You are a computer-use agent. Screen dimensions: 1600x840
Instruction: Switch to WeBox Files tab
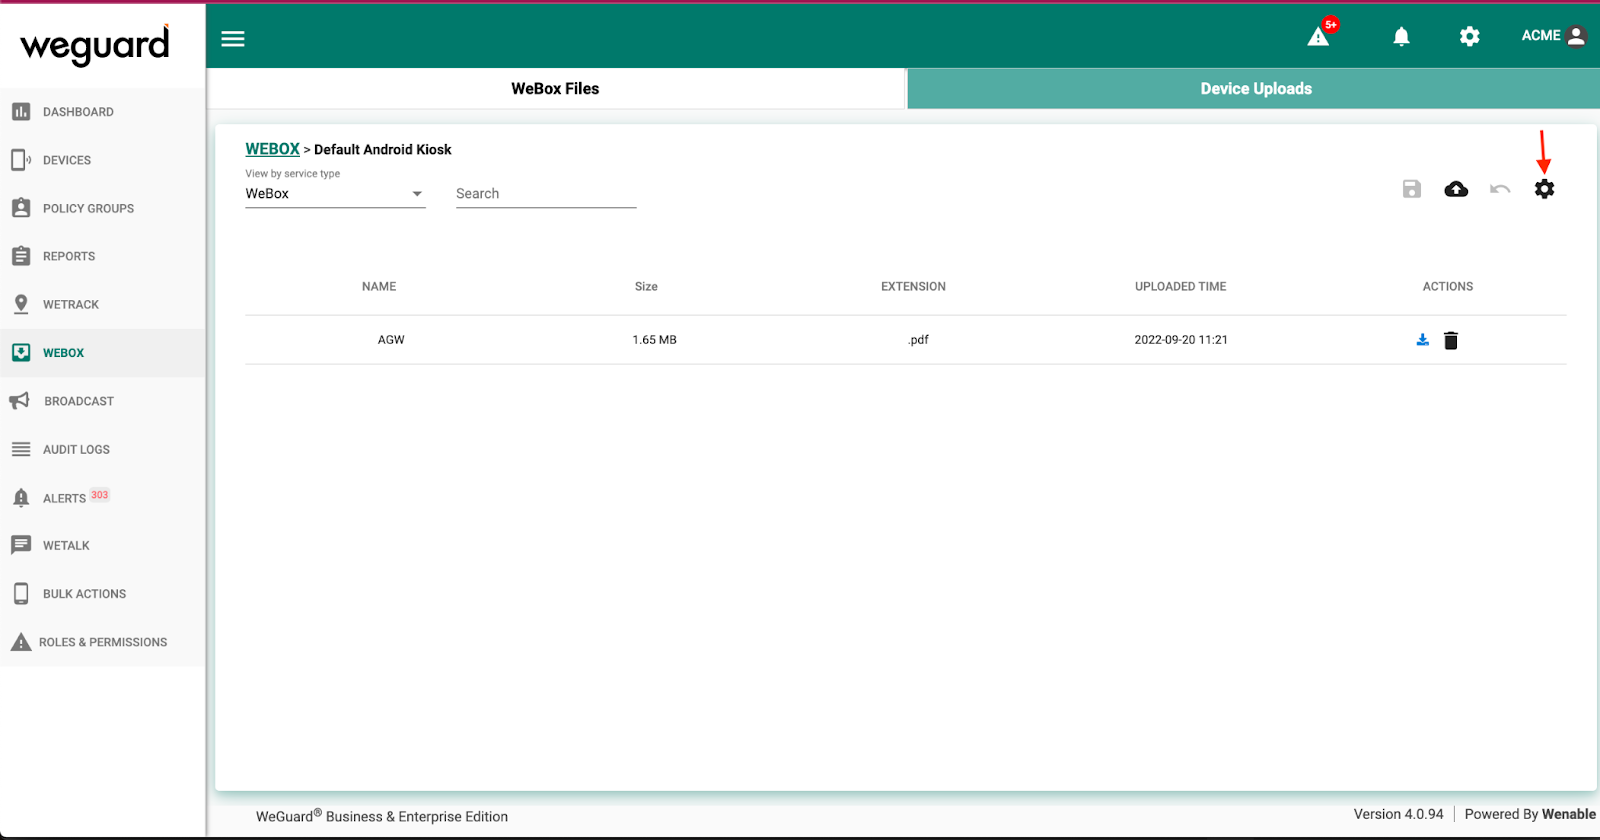tap(555, 89)
